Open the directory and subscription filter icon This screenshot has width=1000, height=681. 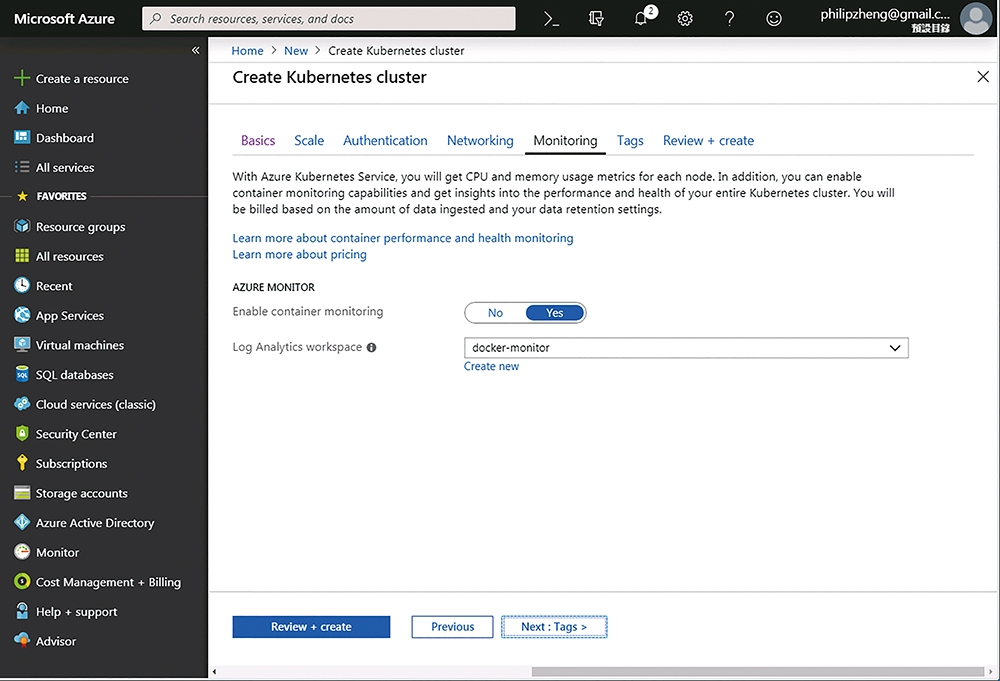point(596,19)
